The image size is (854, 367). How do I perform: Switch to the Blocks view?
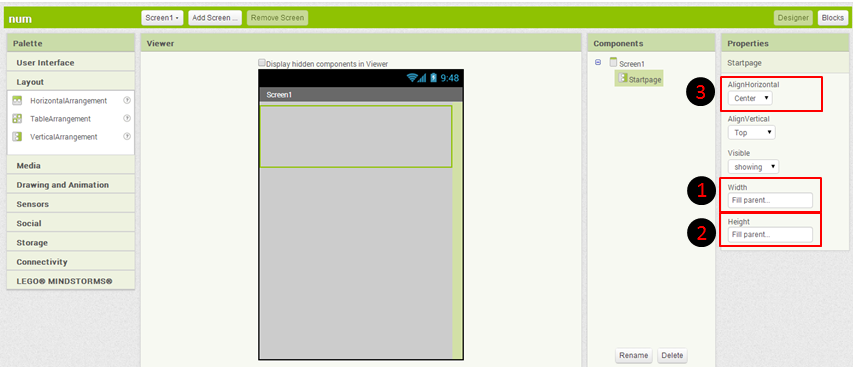pyautogui.click(x=832, y=18)
